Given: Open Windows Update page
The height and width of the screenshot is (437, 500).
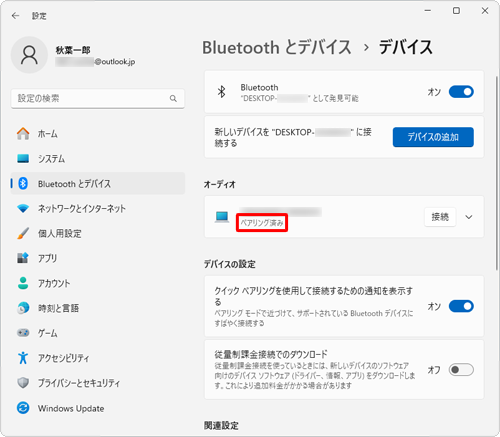Looking at the screenshot, I should pos(98,408).
